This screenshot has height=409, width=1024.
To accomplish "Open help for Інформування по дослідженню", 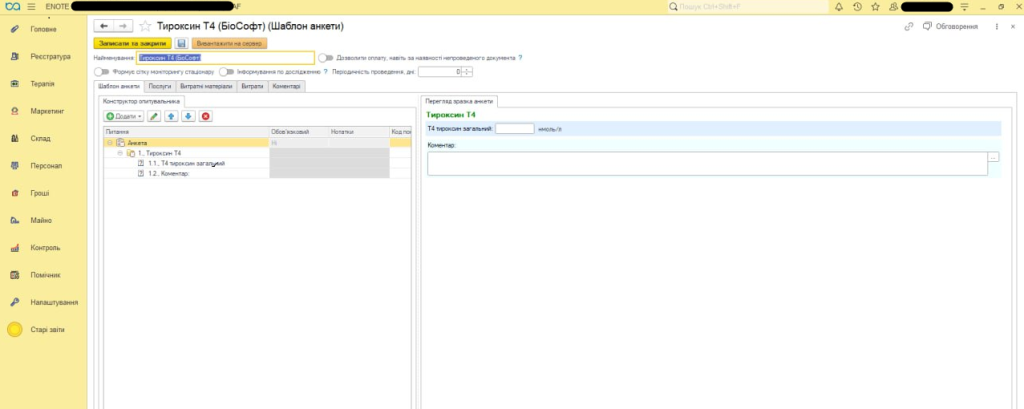I will coord(325,72).
